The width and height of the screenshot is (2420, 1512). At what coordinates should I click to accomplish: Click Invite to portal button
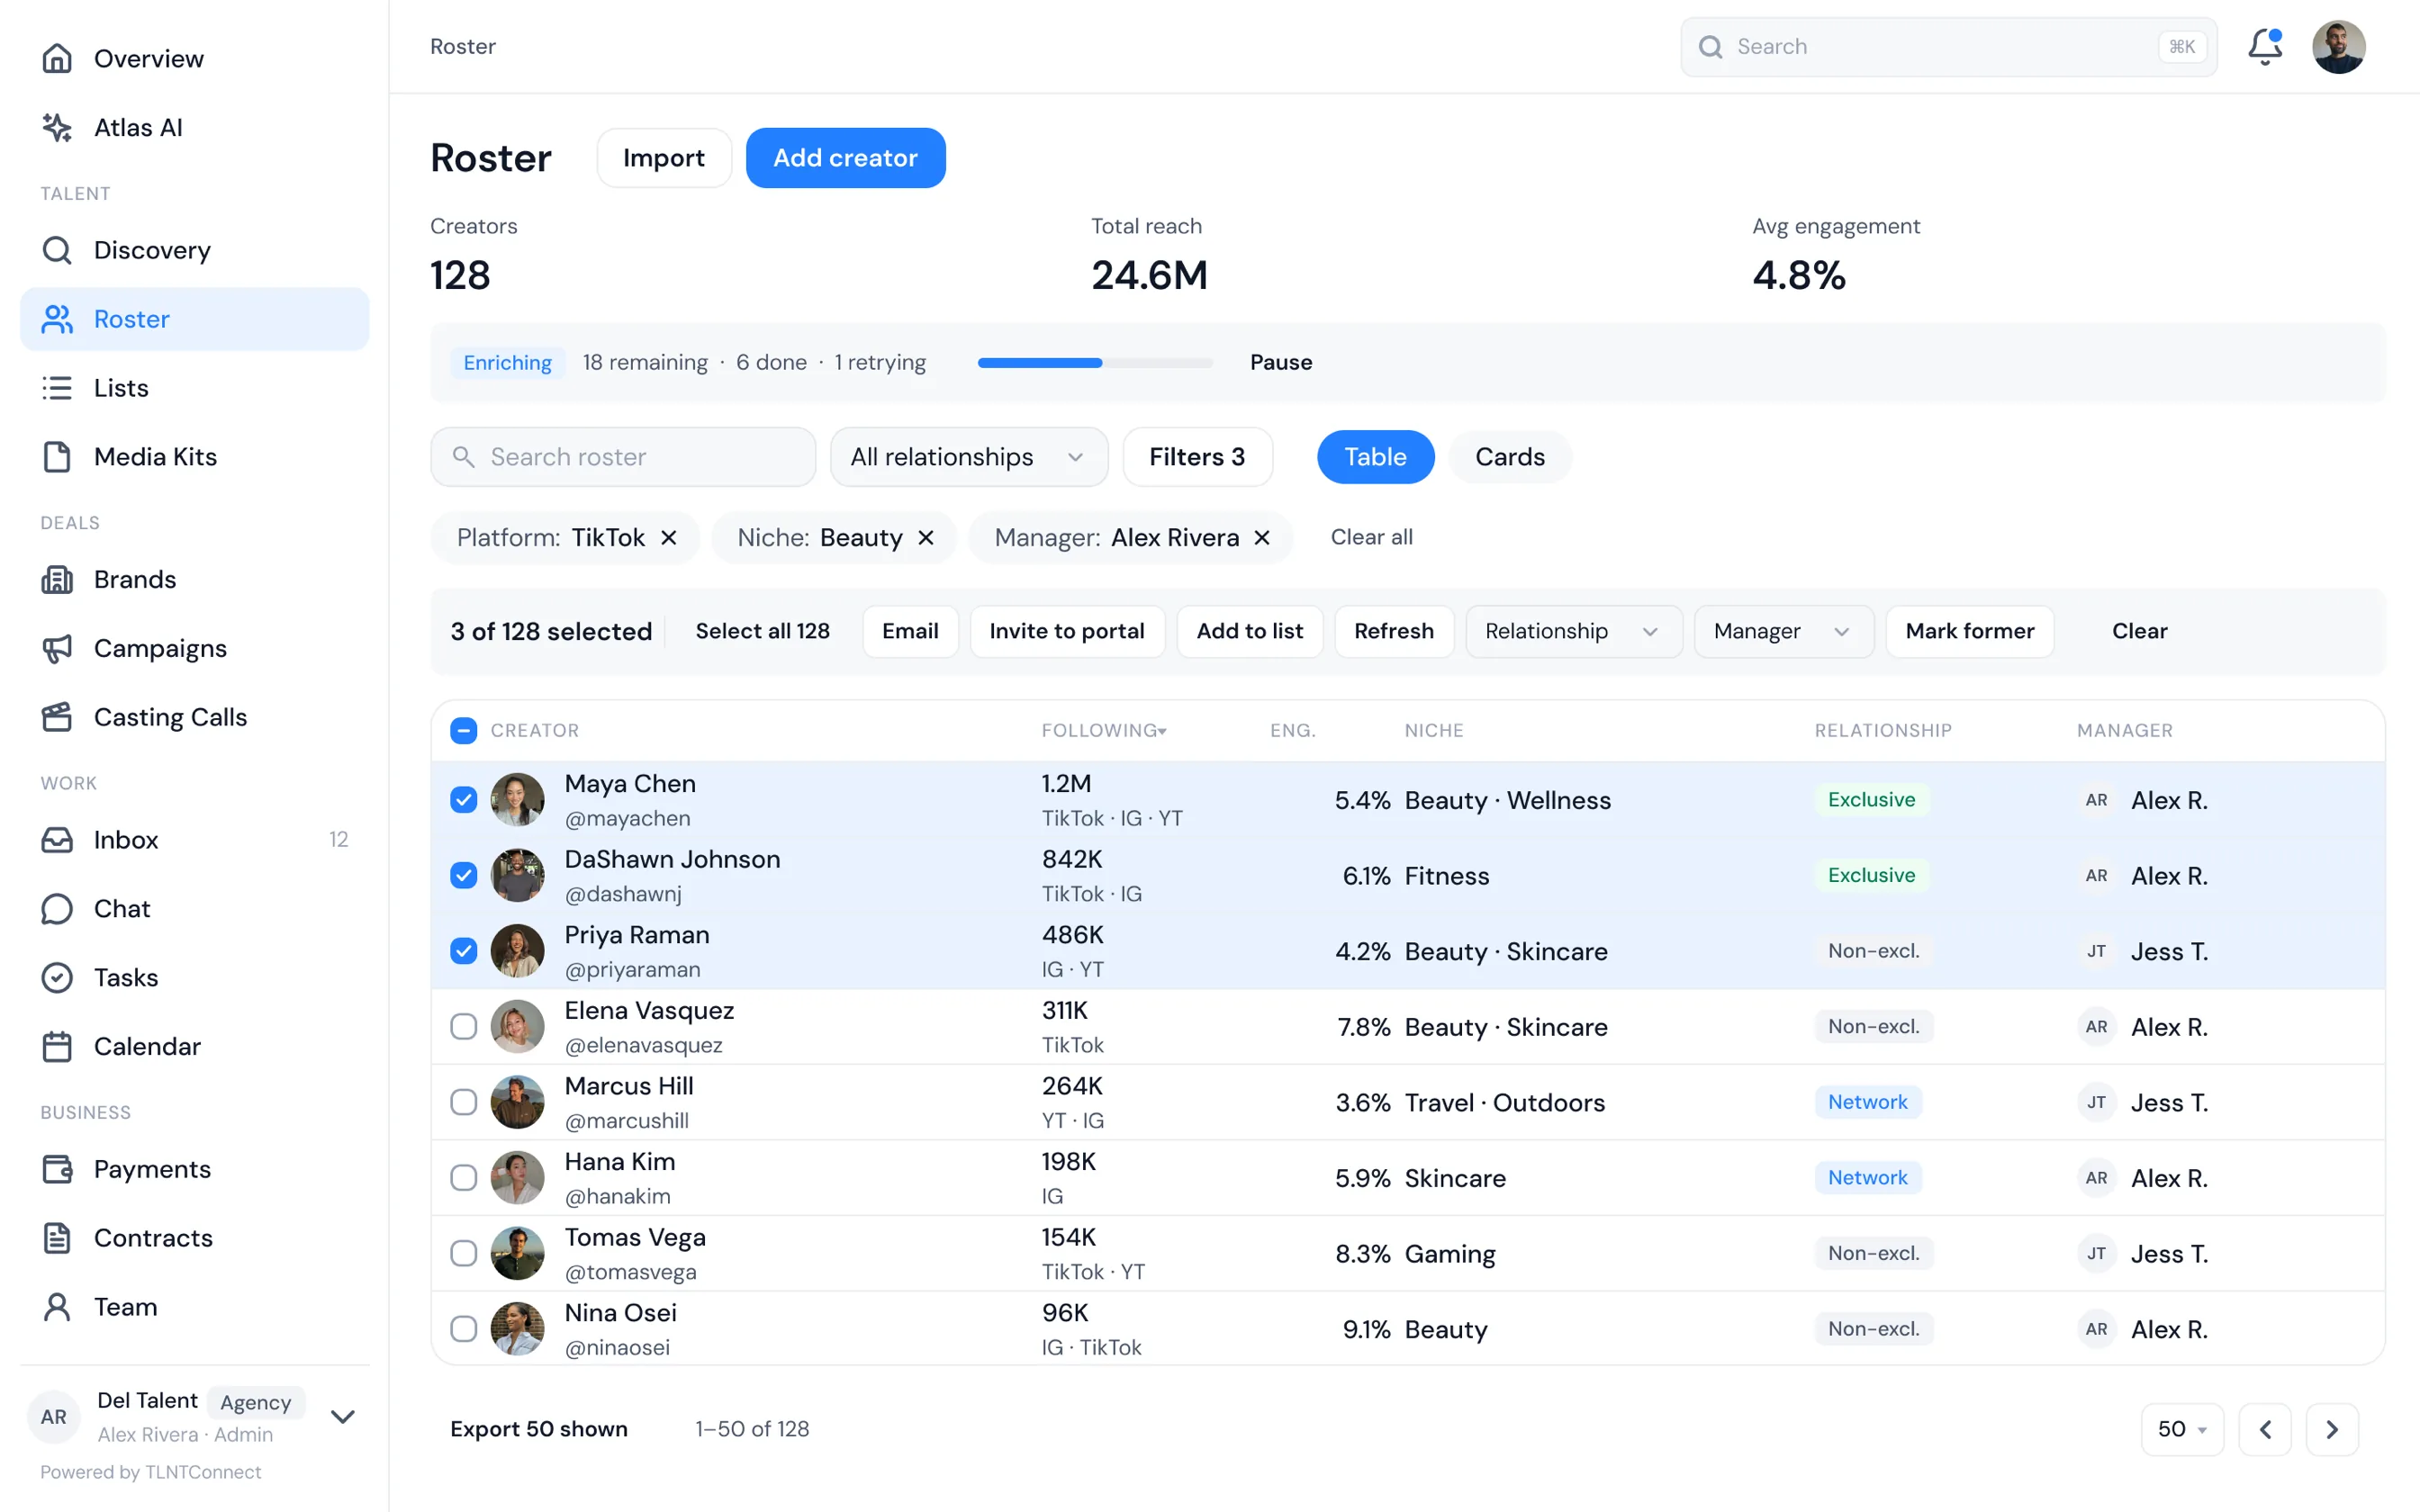click(1067, 631)
